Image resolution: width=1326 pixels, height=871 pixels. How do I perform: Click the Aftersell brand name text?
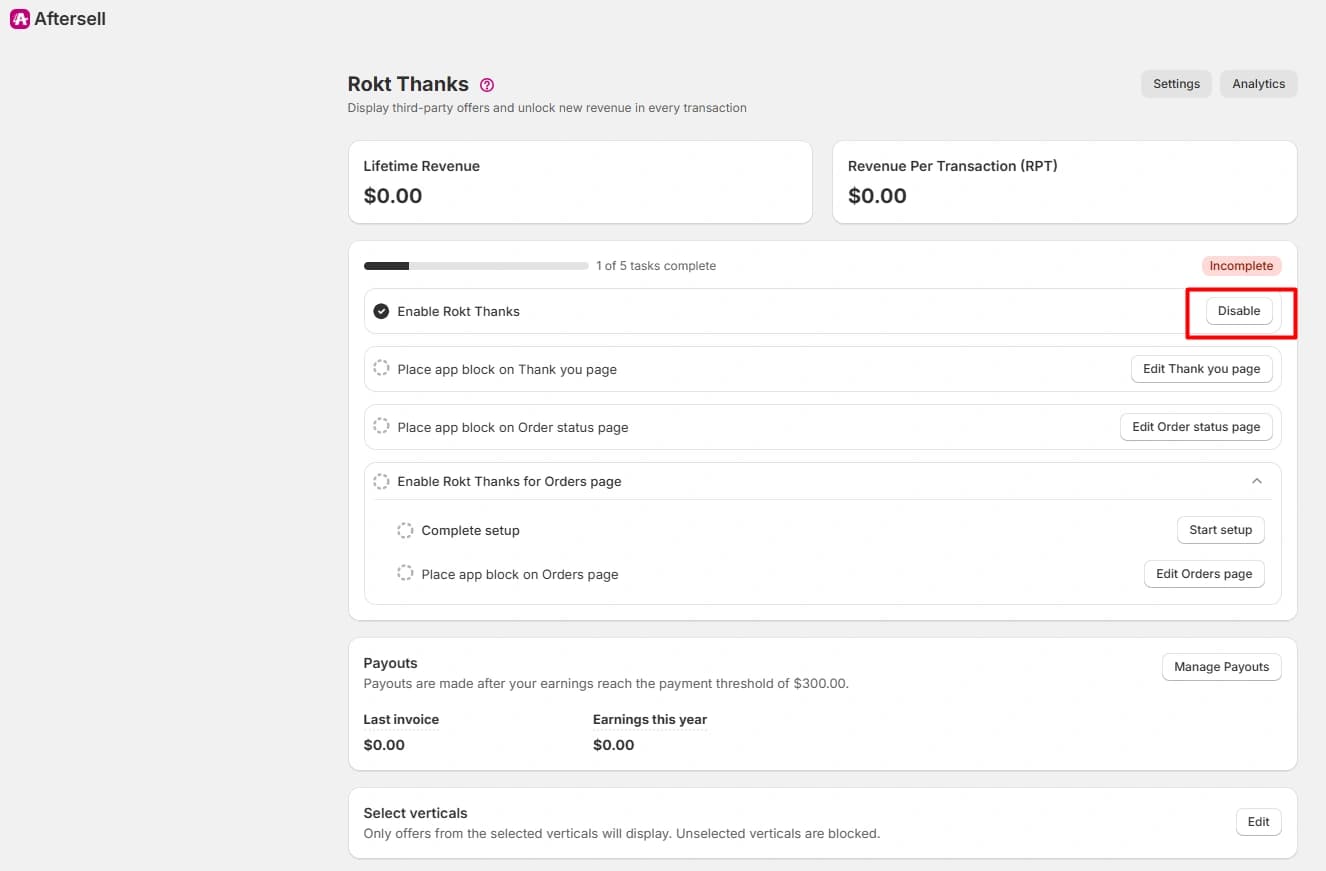tap(70, 19)
